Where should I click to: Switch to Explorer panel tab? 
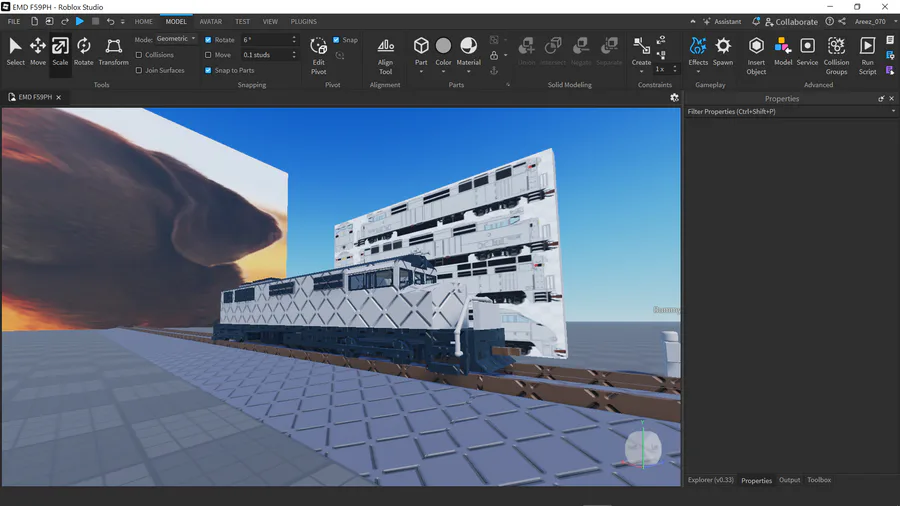[711, 480]
